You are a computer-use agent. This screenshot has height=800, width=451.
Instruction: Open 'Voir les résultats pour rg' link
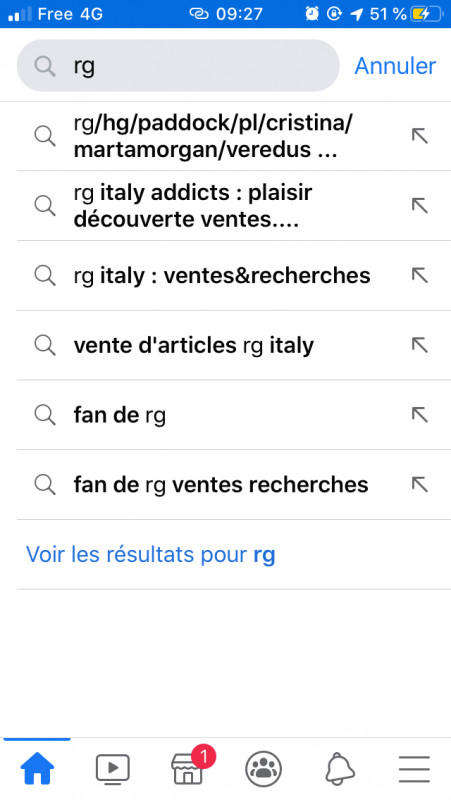point(151,554)
